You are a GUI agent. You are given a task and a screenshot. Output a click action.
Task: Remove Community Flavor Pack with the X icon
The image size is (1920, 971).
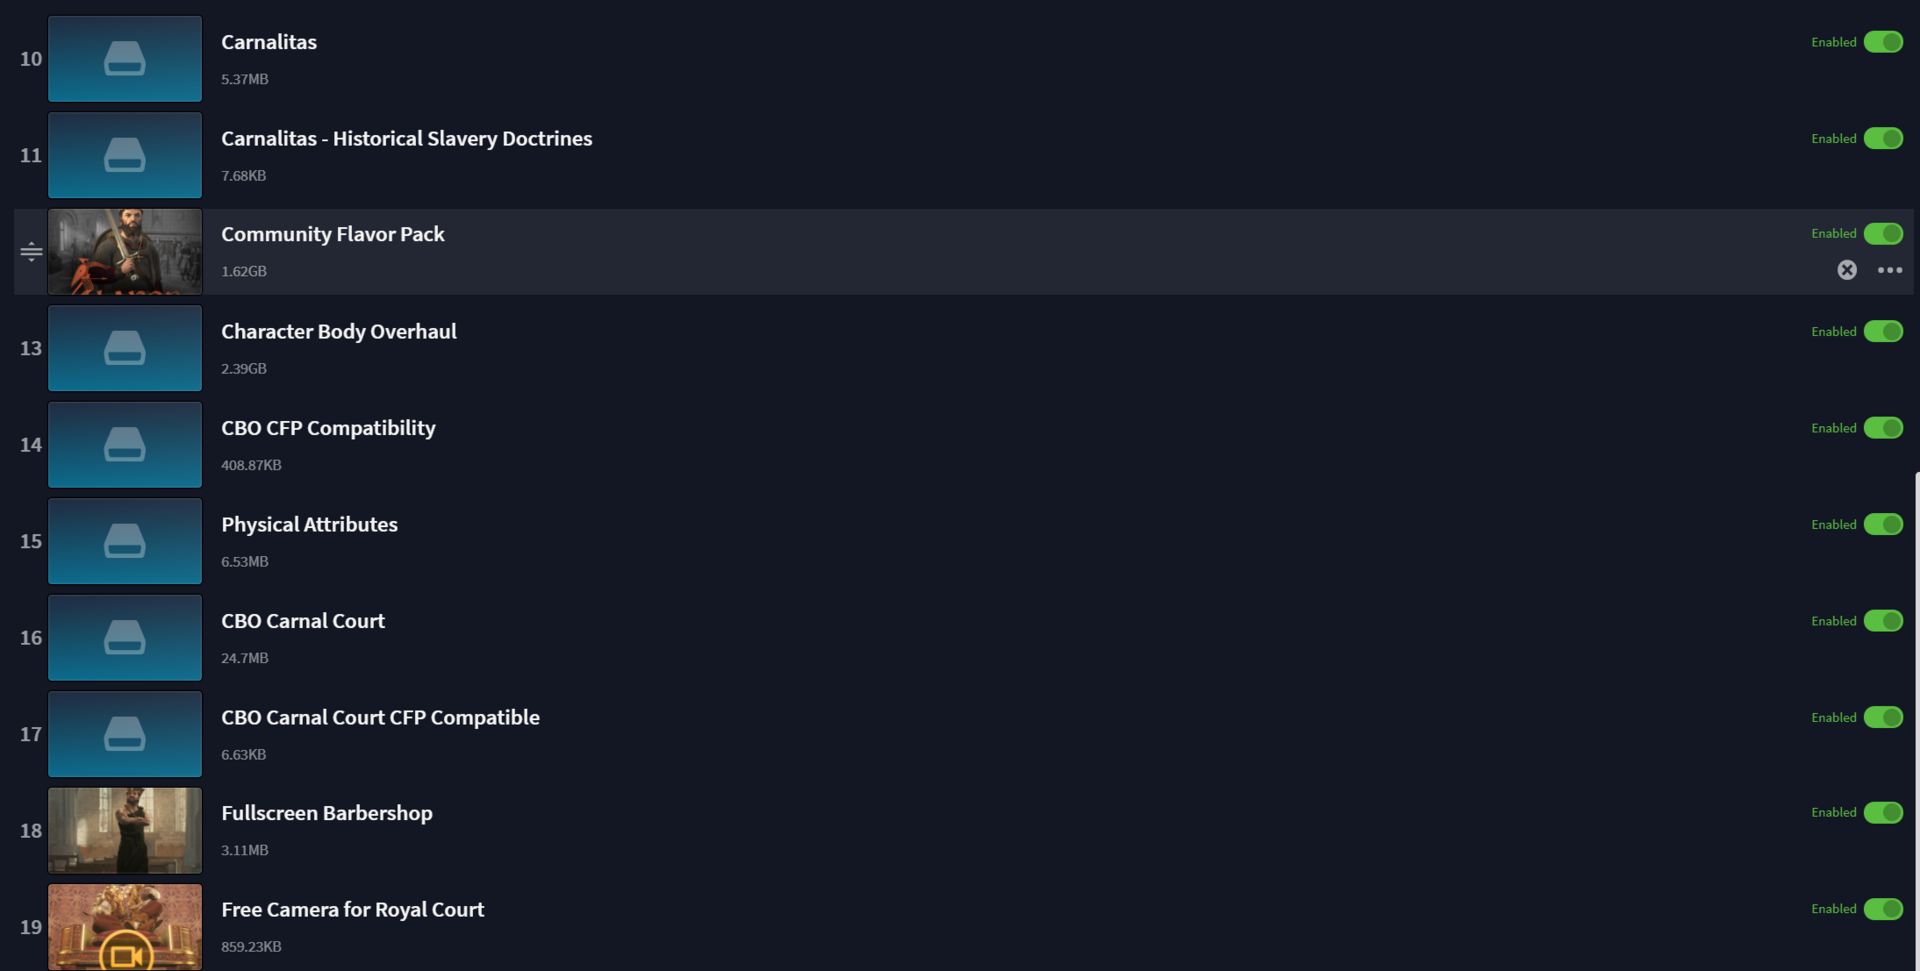click(1847, 270)
